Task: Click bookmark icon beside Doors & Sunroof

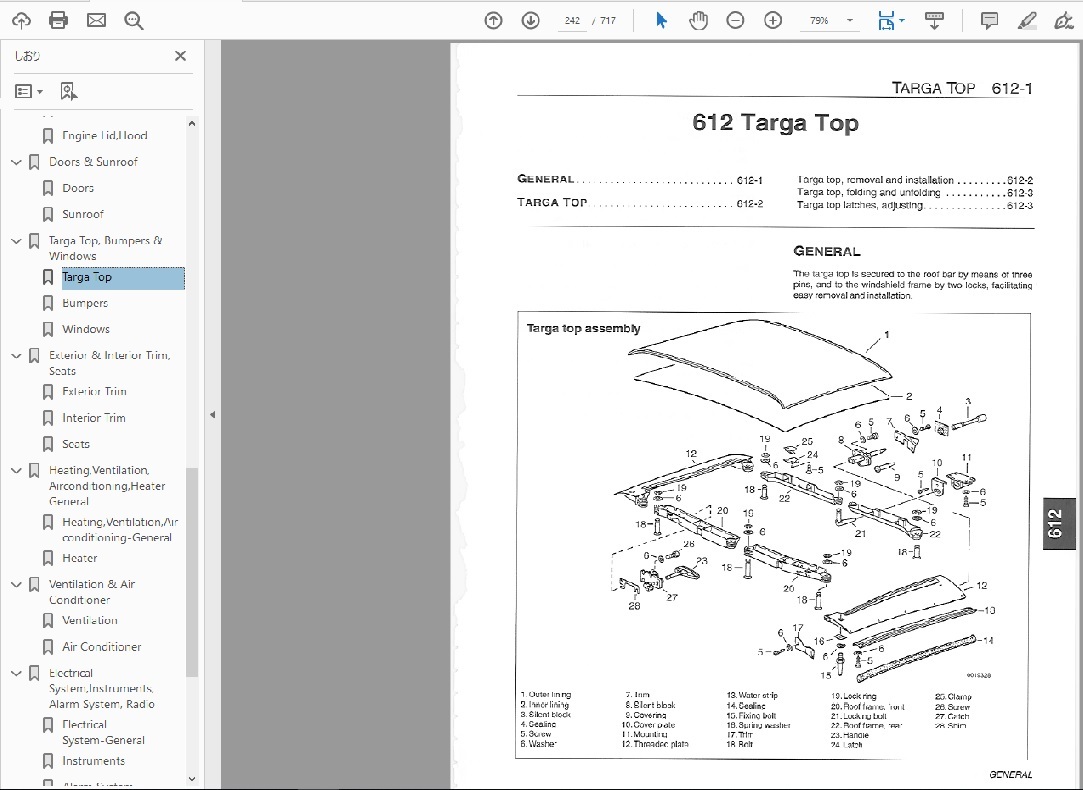Action: tap(34, 162)
